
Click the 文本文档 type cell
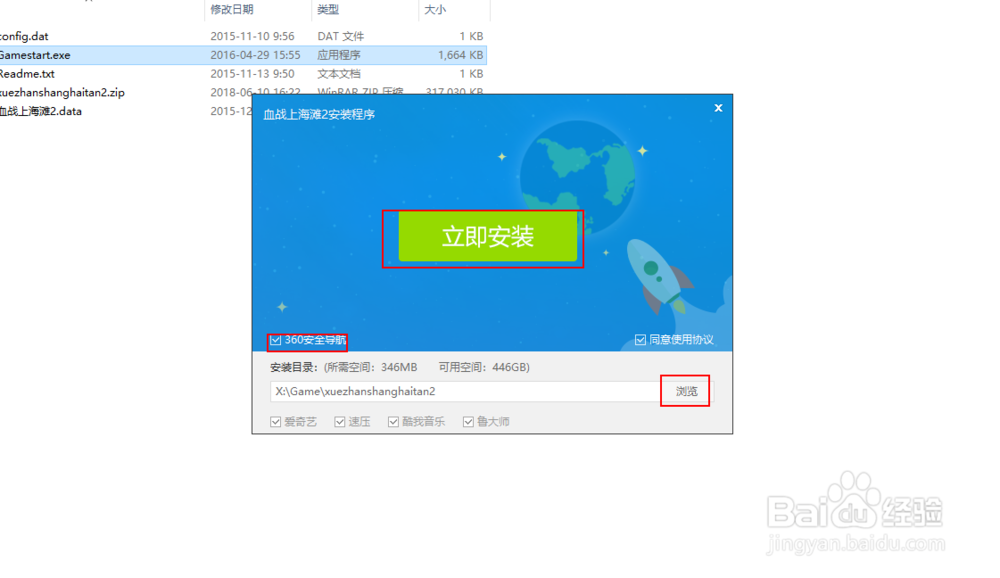pos(339,73)
